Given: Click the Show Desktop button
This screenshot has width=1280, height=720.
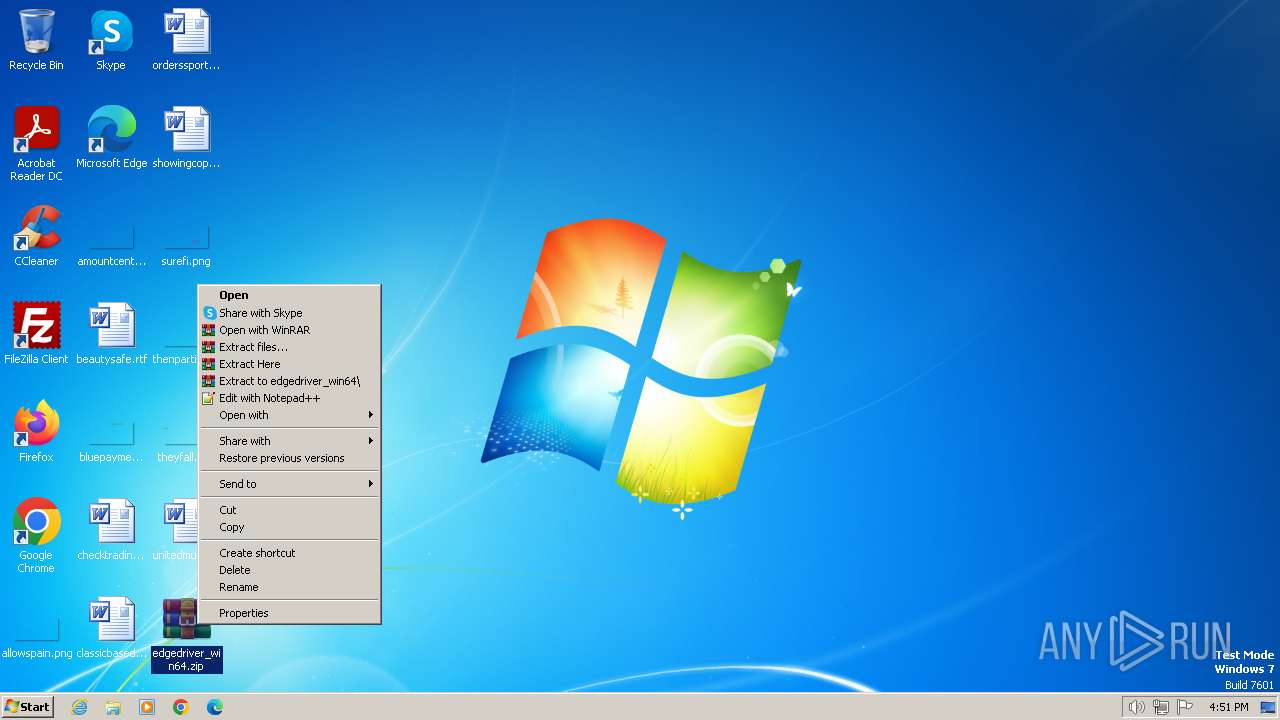Looking at the screenshot, I should [x=1269, y=707].
